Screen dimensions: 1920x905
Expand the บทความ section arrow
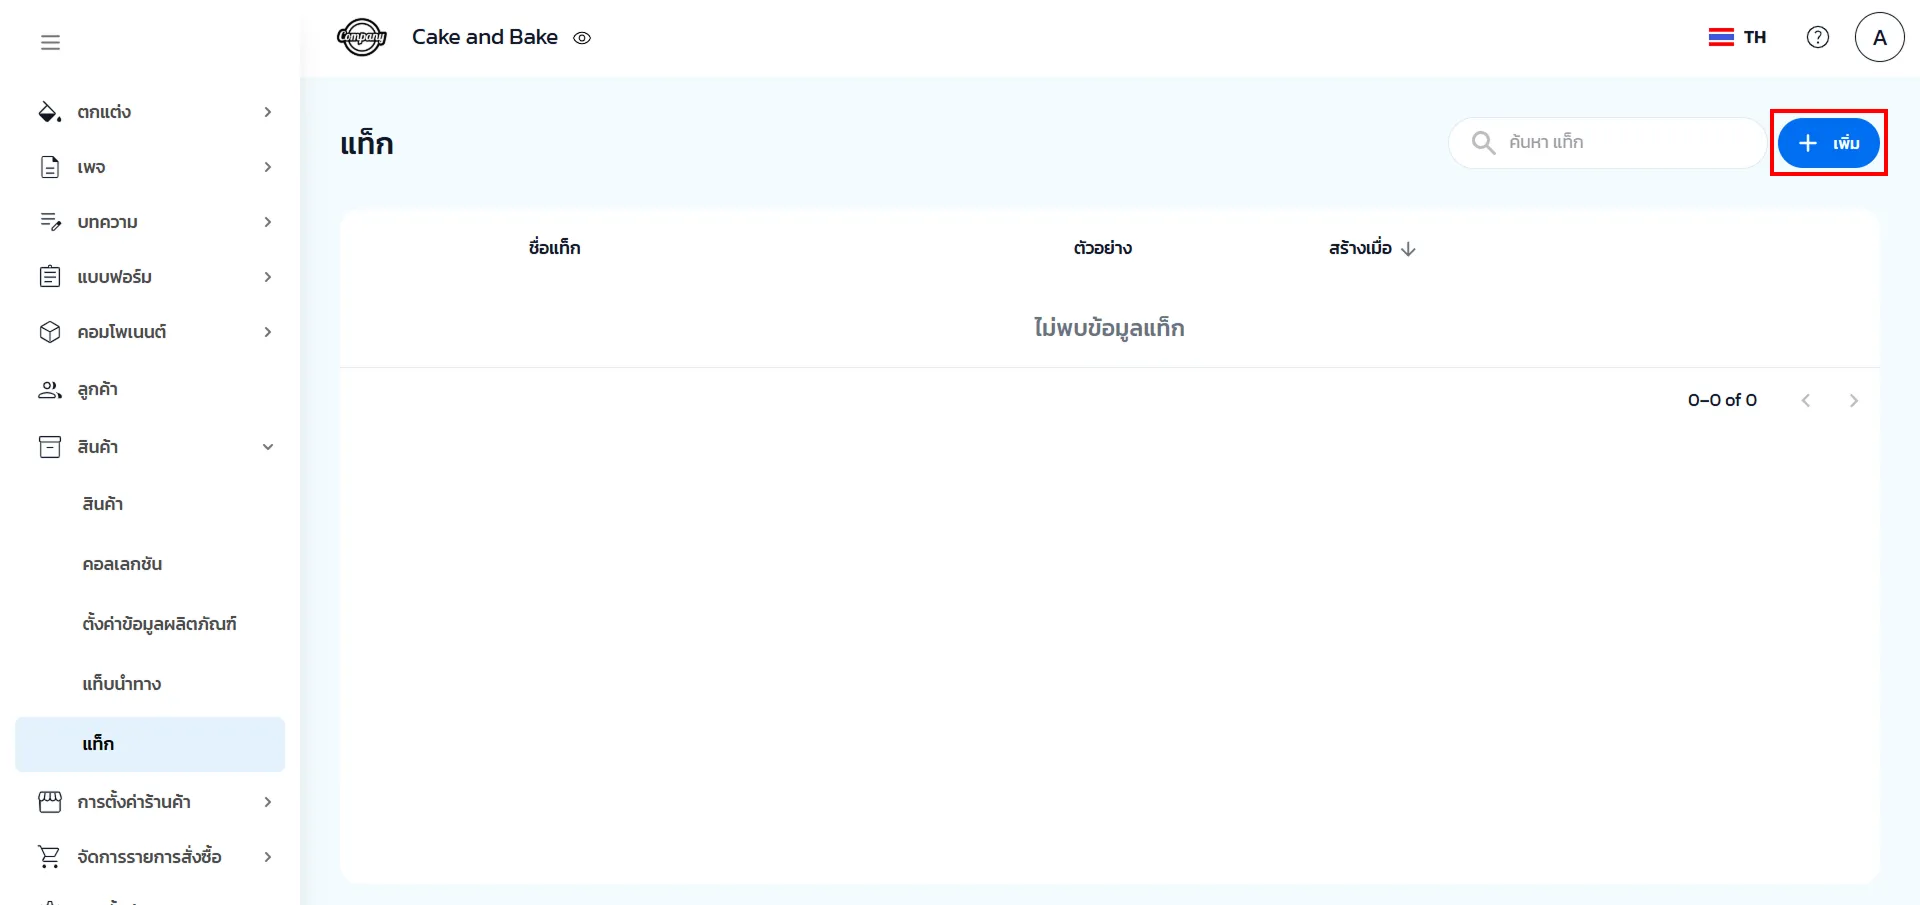(267, 222)
